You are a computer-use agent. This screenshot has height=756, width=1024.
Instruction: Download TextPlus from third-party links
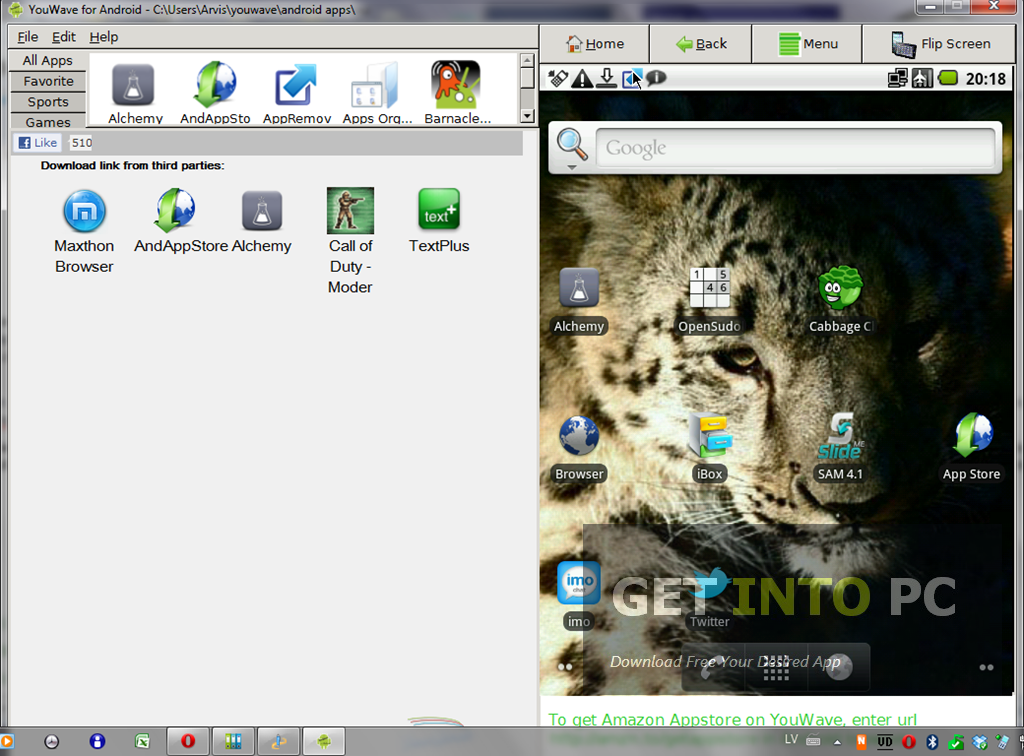click(439, 221)
